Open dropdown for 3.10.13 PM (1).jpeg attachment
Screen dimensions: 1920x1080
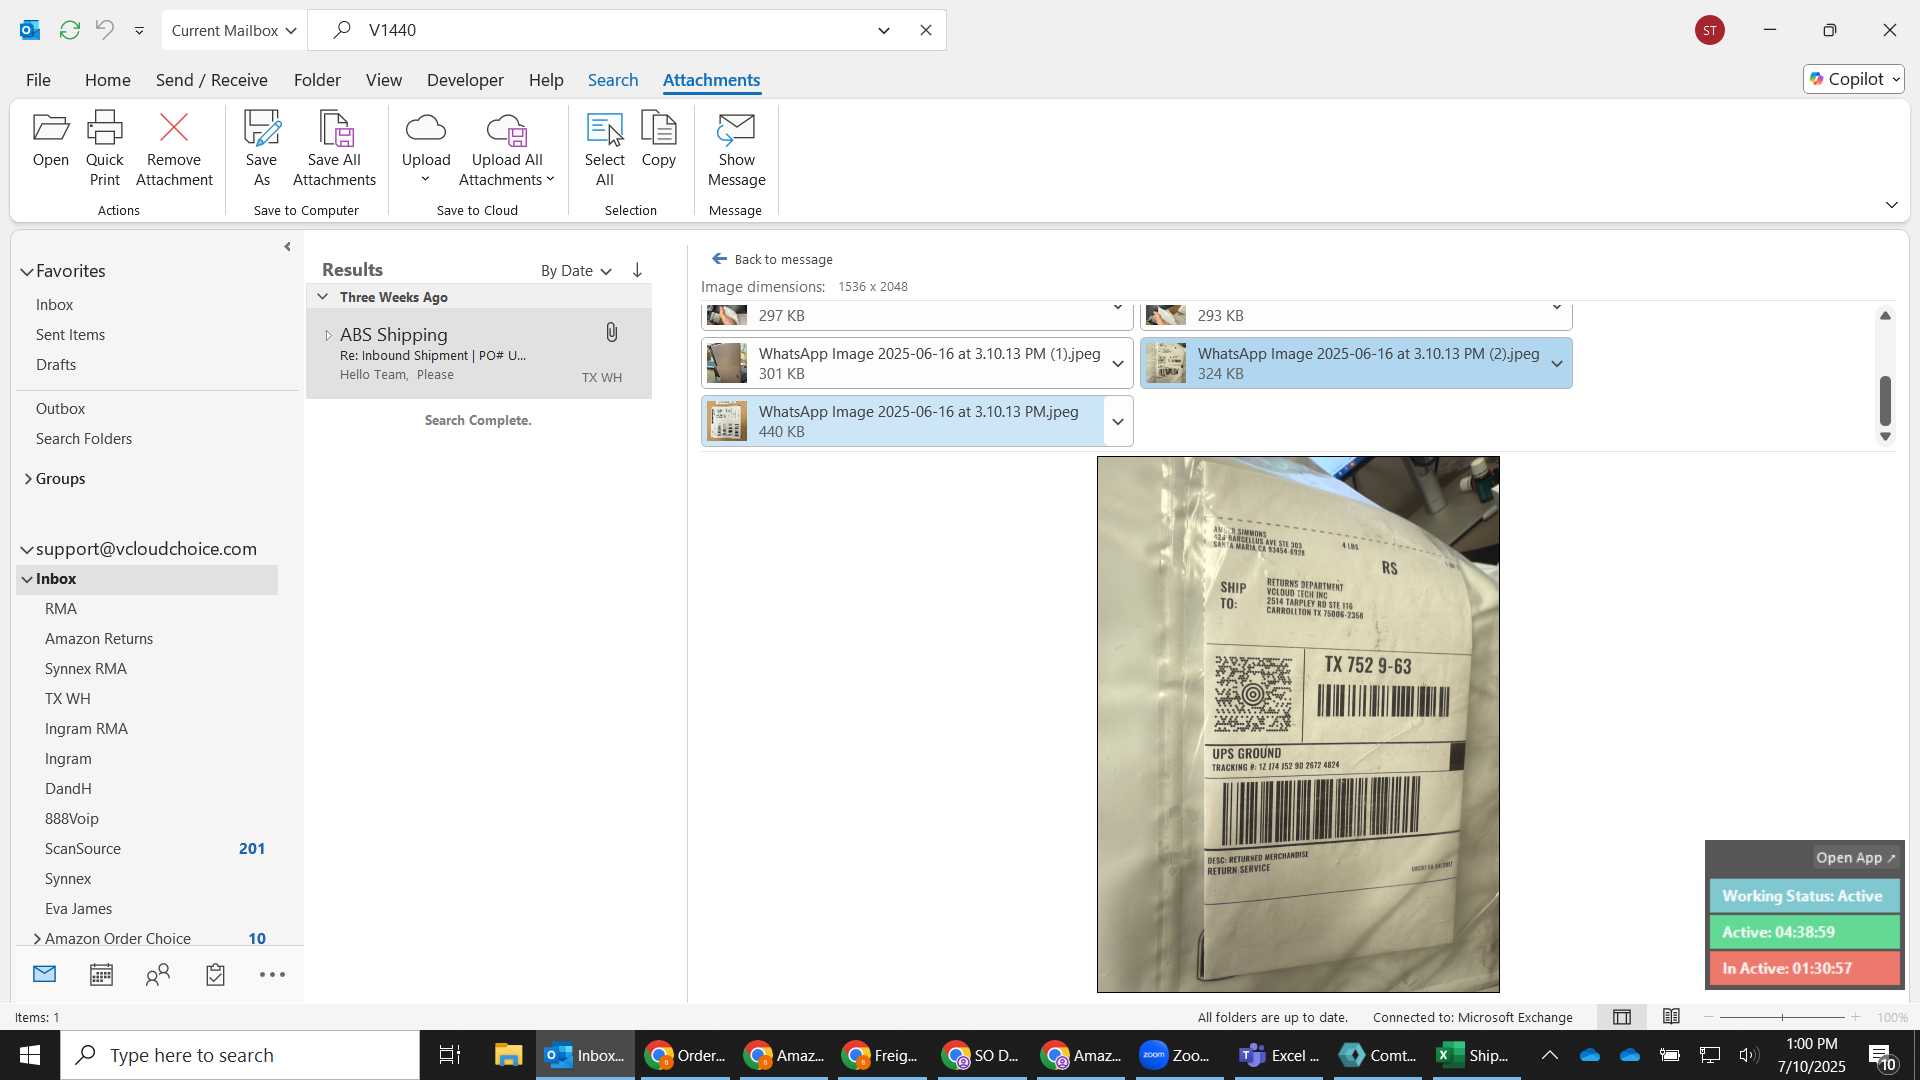tap(1118, 363)
